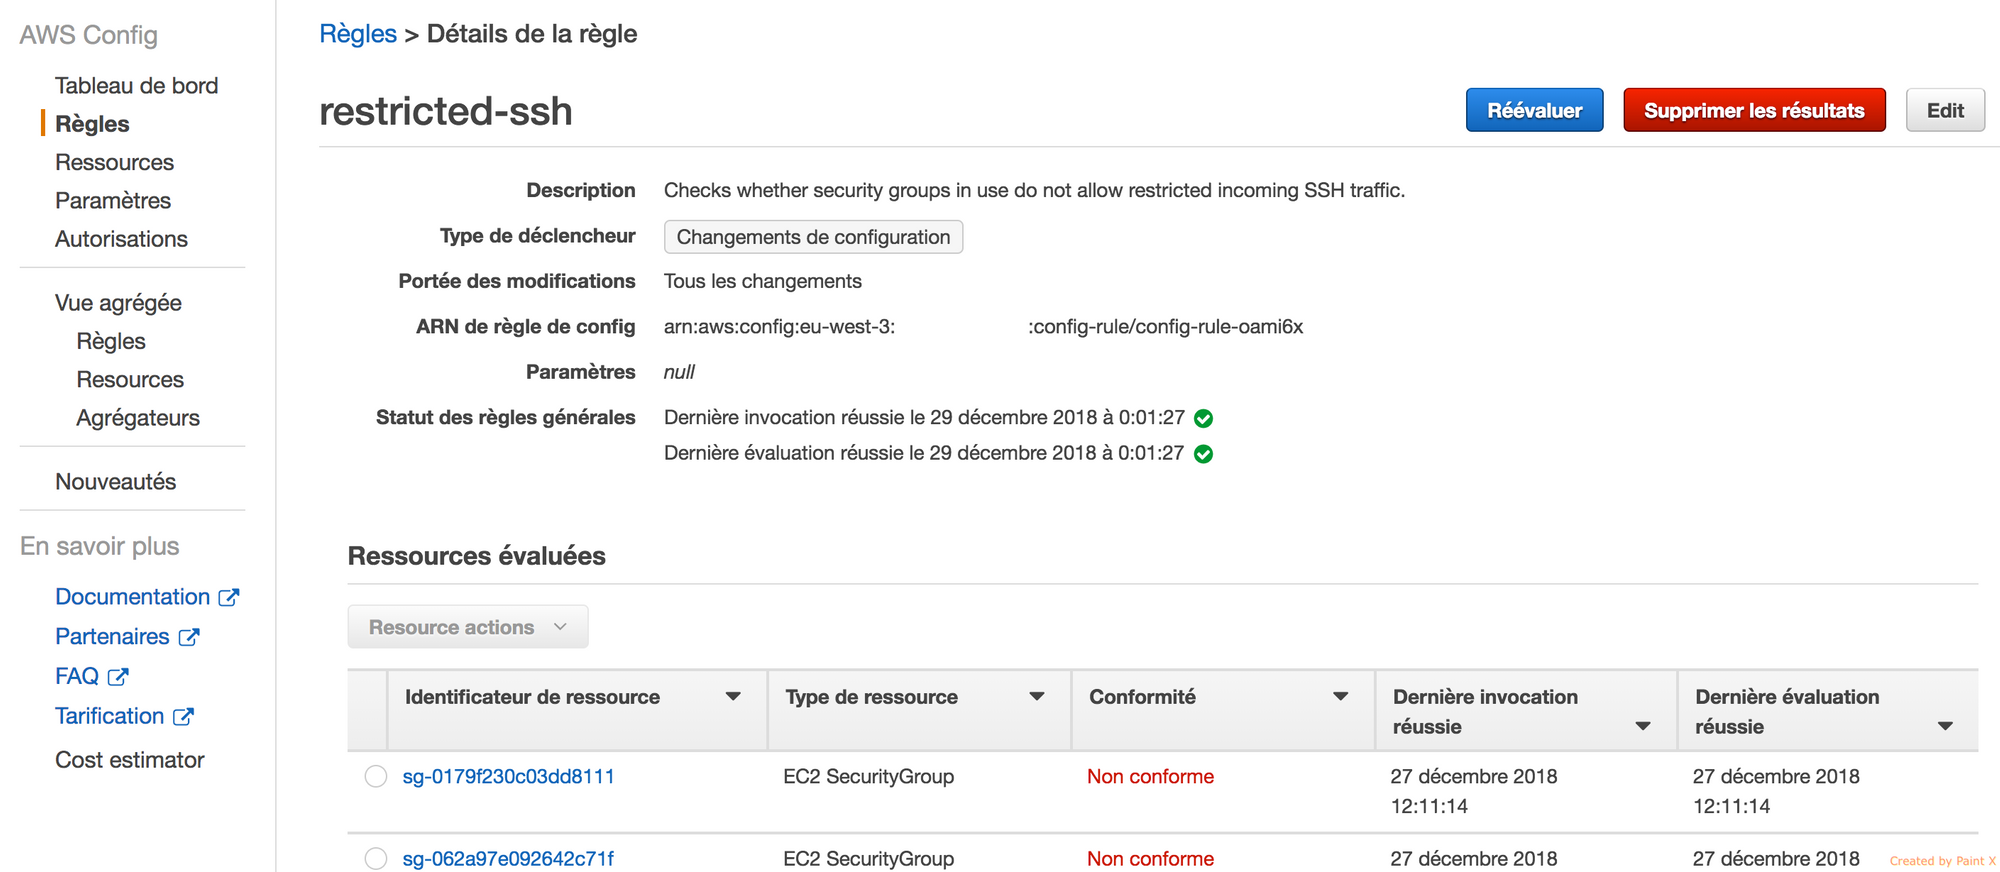Open Ressources in the sidebar
Image resolution: width=2000 pixels, height=872 pixels.
pyautogui.click(x=114, y=162)
